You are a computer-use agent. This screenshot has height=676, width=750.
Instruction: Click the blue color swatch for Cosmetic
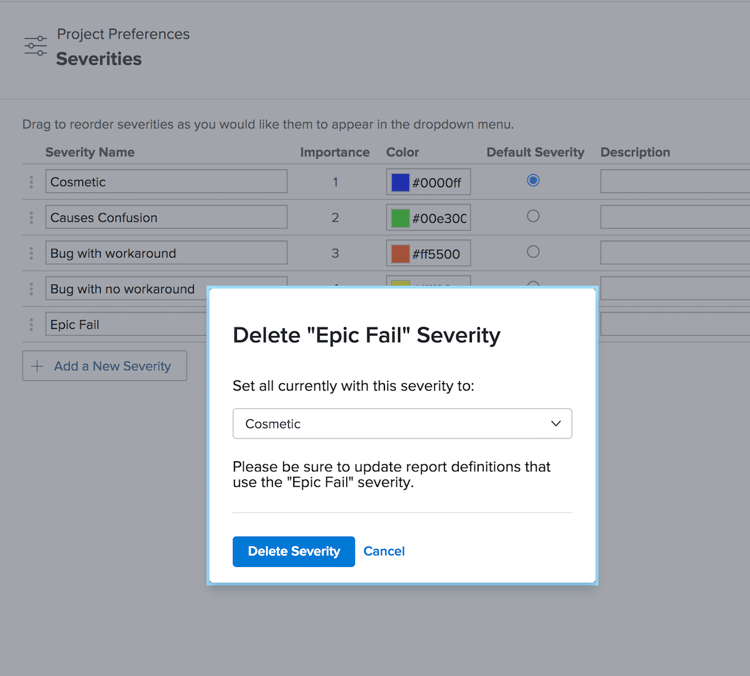click(x=400, y=183)
